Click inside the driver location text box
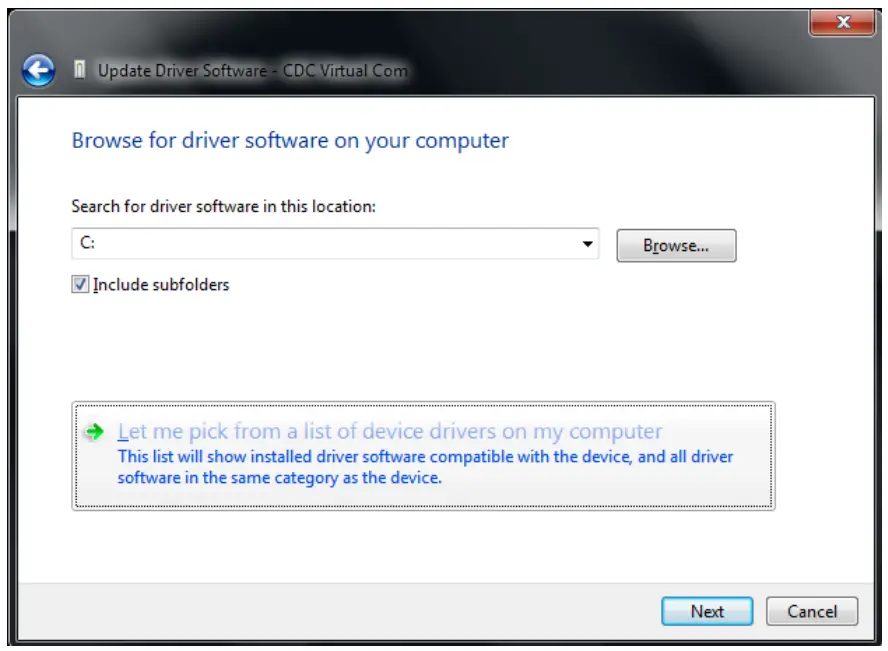Screen dimensions: 888x651 pyautogui.click(x=300, y=245)
